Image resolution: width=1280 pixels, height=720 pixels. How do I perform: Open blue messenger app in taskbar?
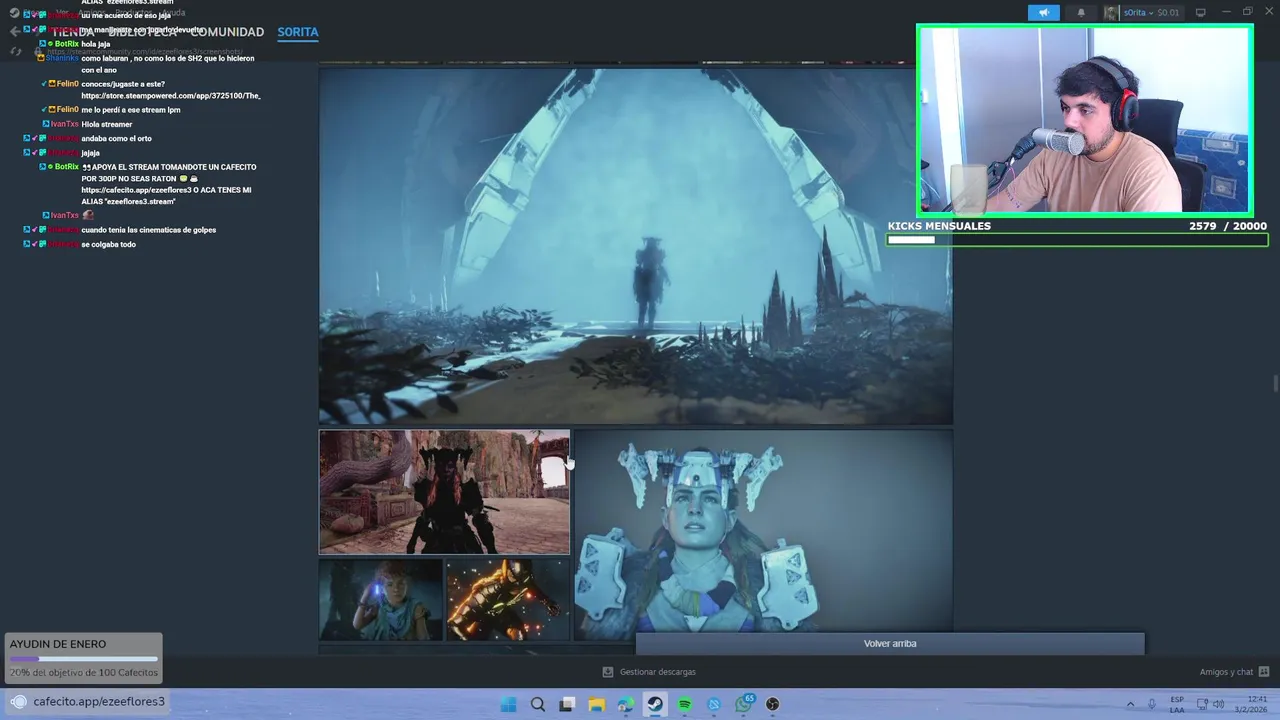(714, 704)
